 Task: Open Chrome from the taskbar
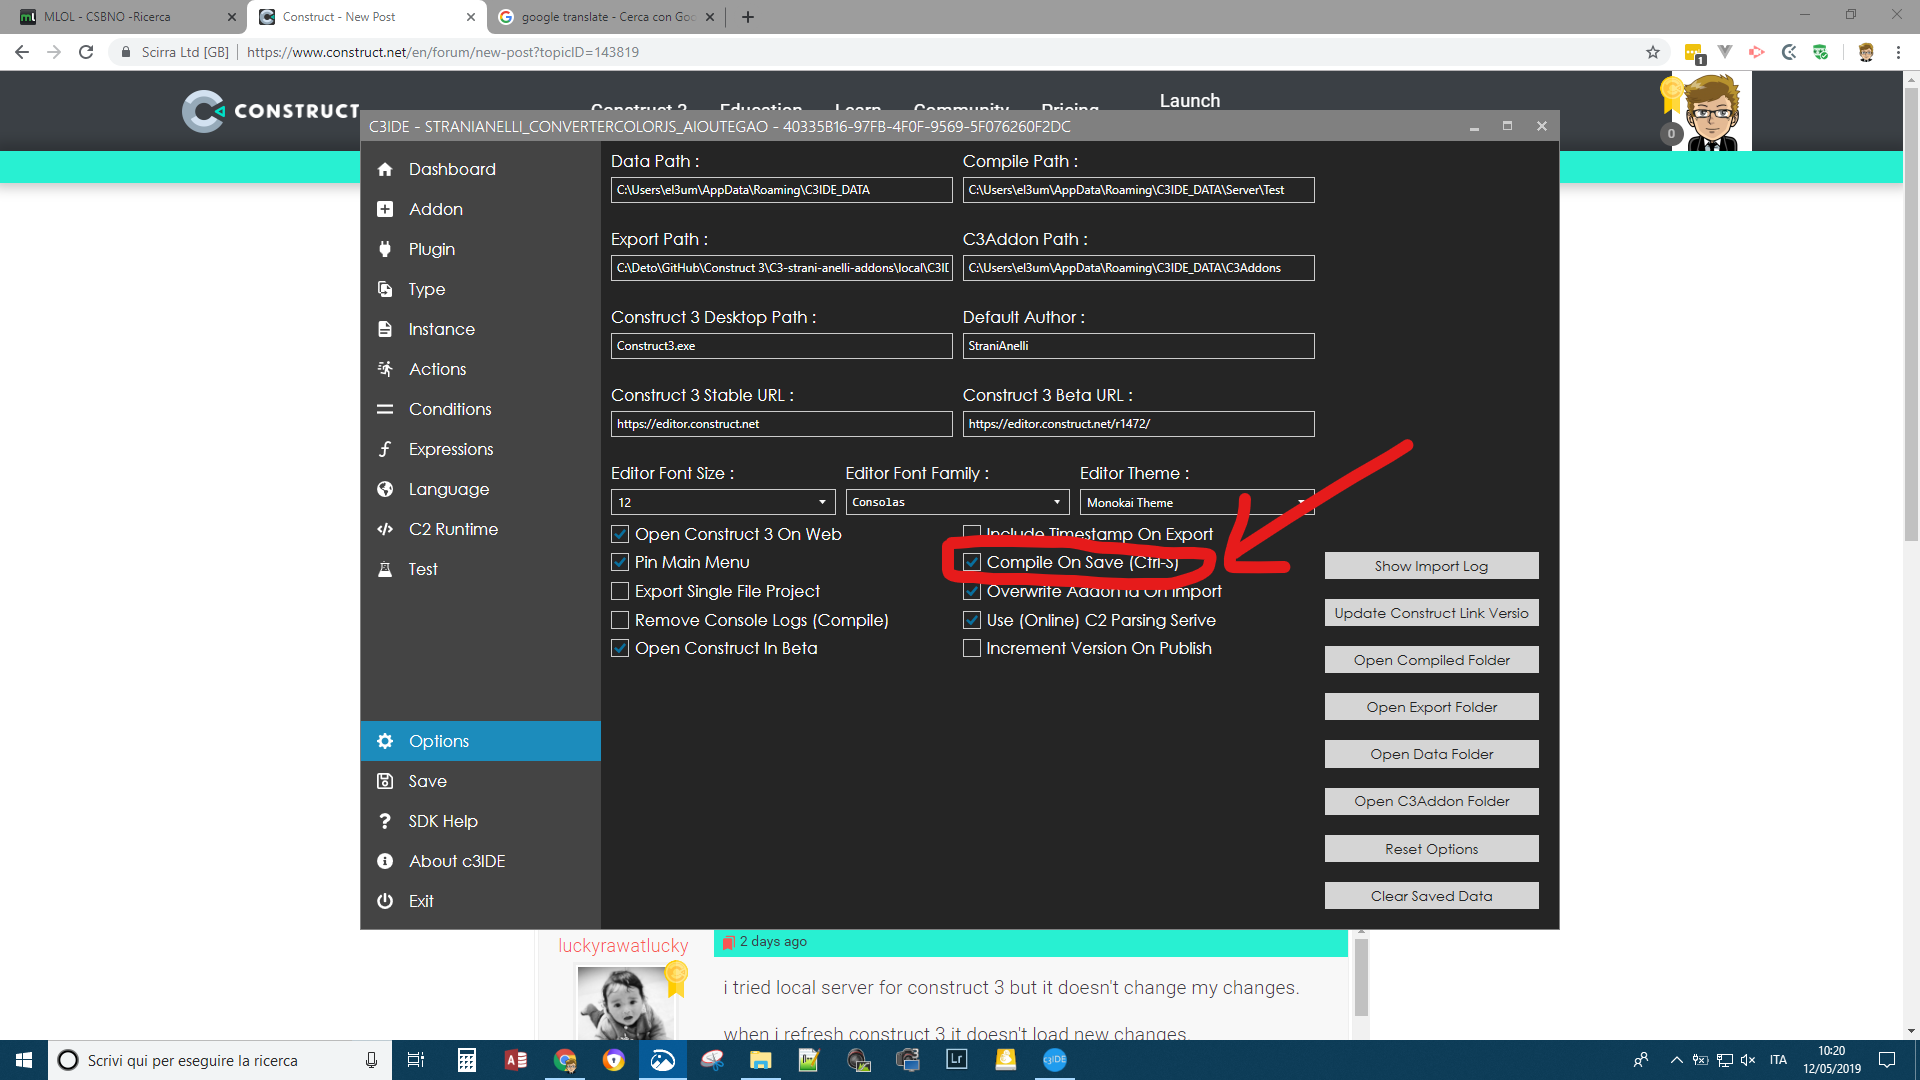click(x=565, y=1060)
